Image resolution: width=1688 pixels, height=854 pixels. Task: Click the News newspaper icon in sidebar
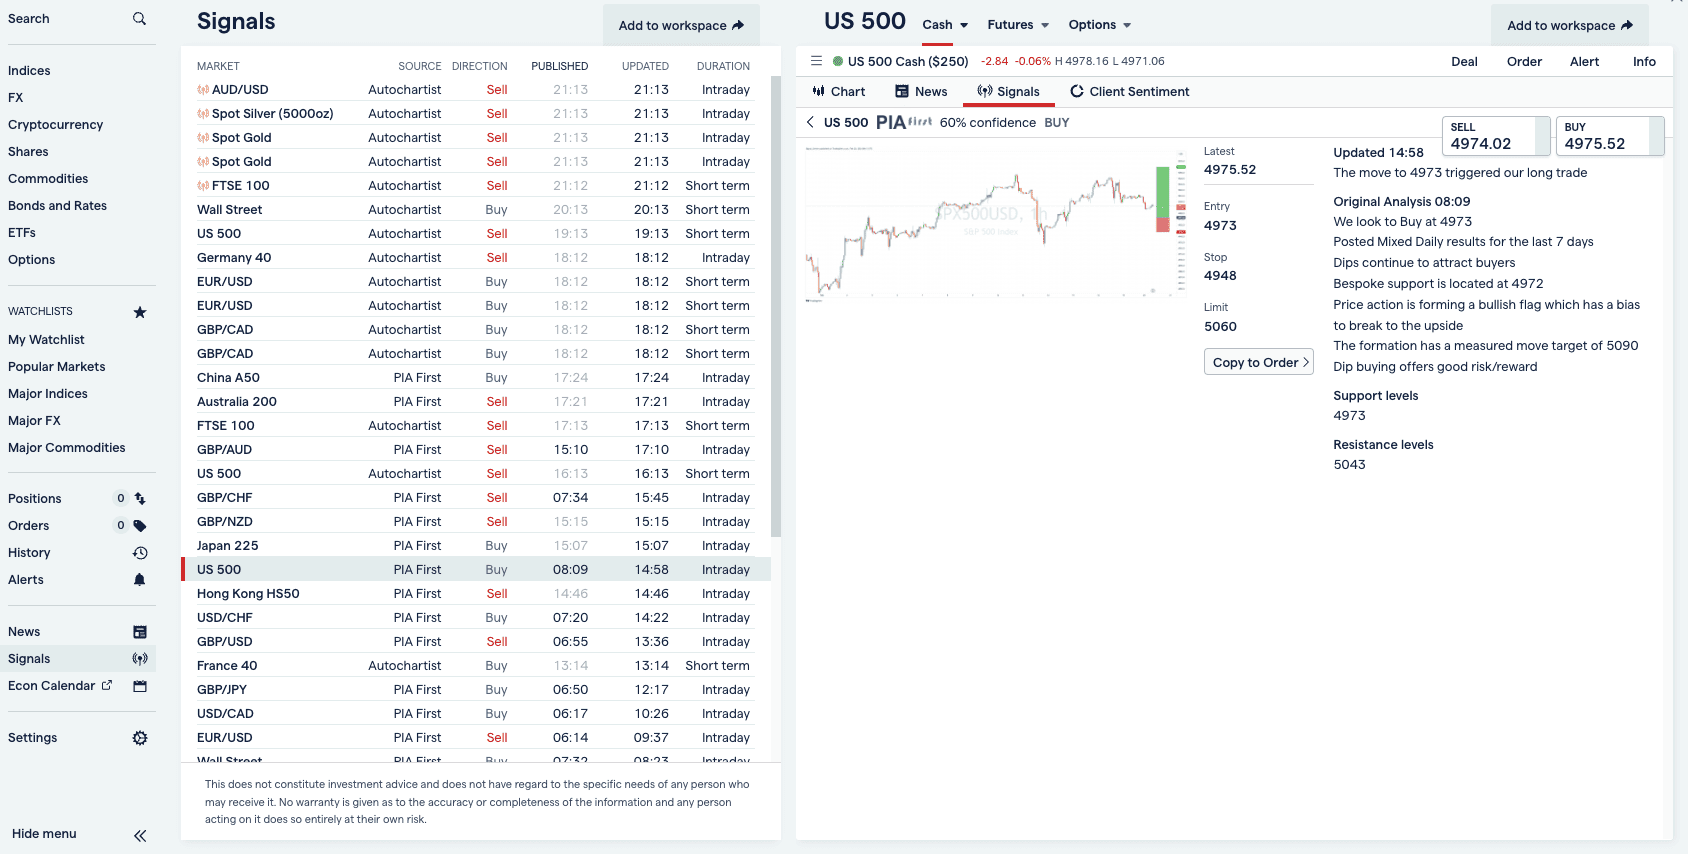click(140, 632)
